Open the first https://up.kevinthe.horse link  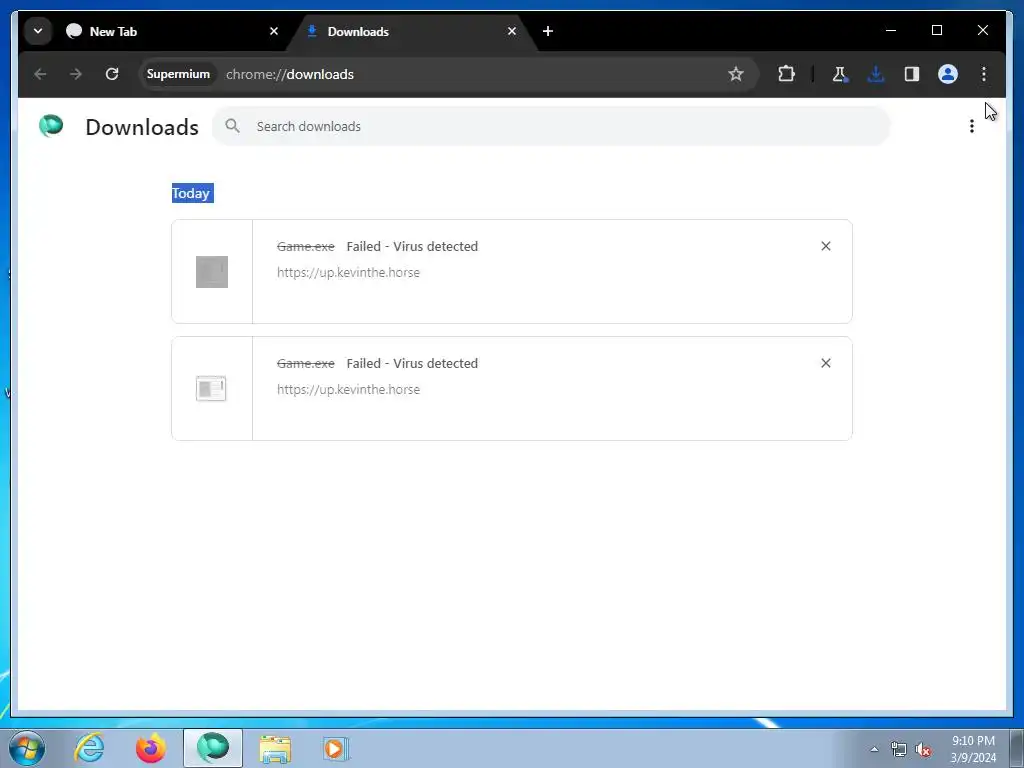pyautogui.click(x=348, y=273)
